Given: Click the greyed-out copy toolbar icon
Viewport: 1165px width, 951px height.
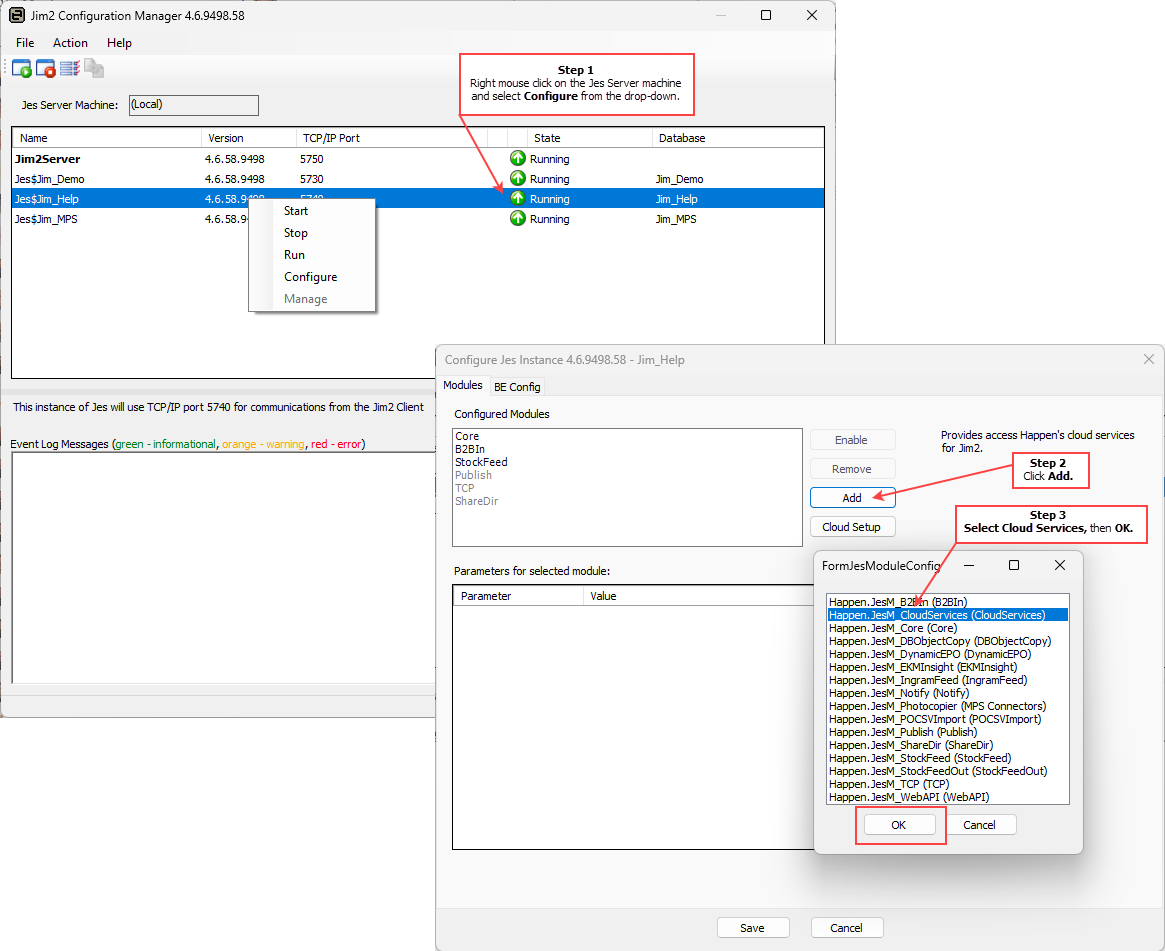Looking at the screenshot, I should tap(94, 68).
